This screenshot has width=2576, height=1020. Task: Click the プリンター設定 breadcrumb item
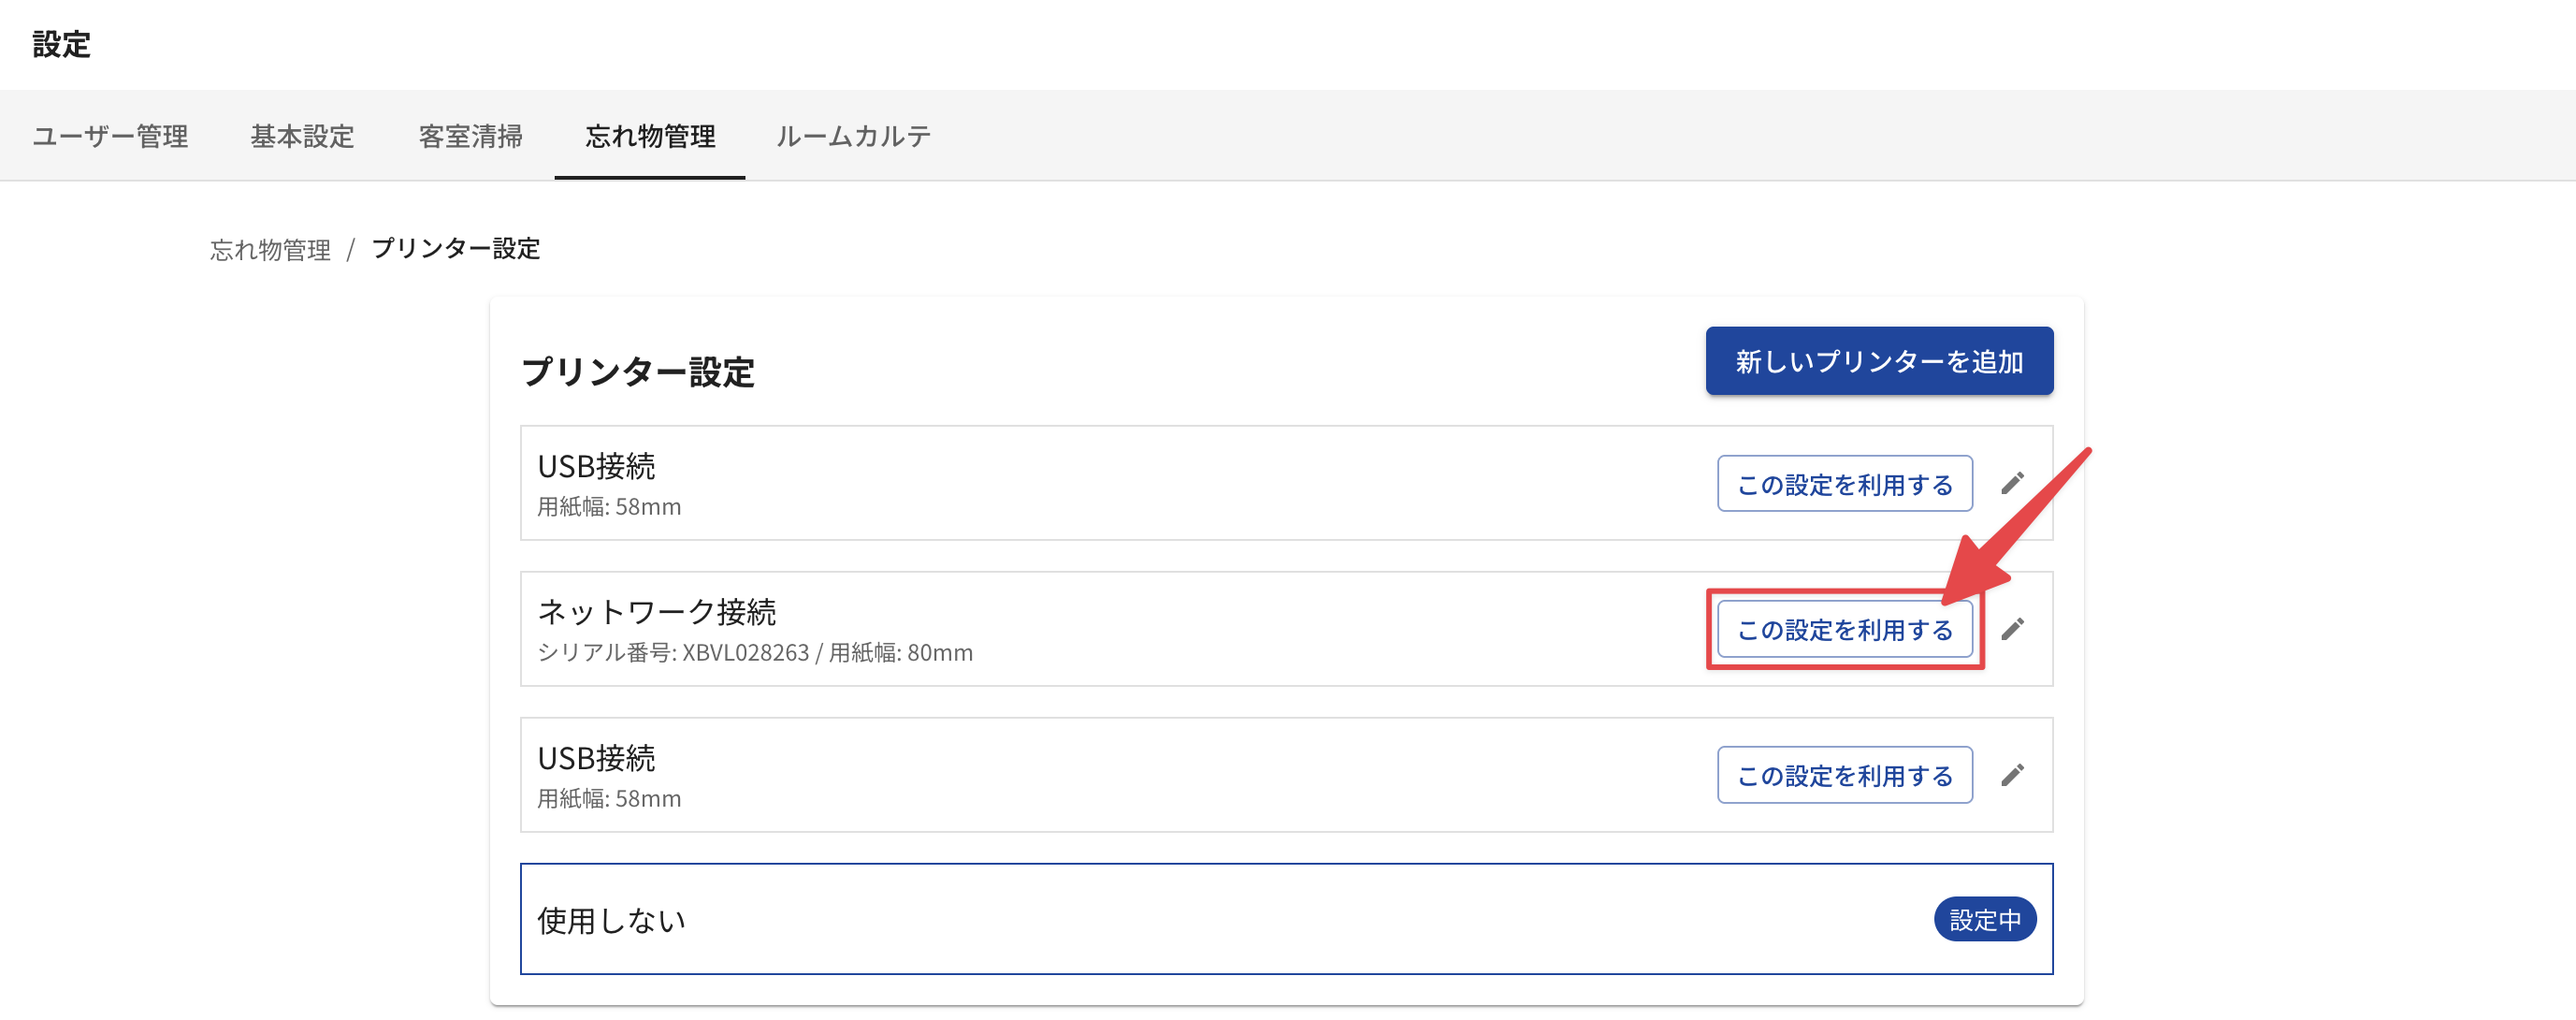coord(455,249)
